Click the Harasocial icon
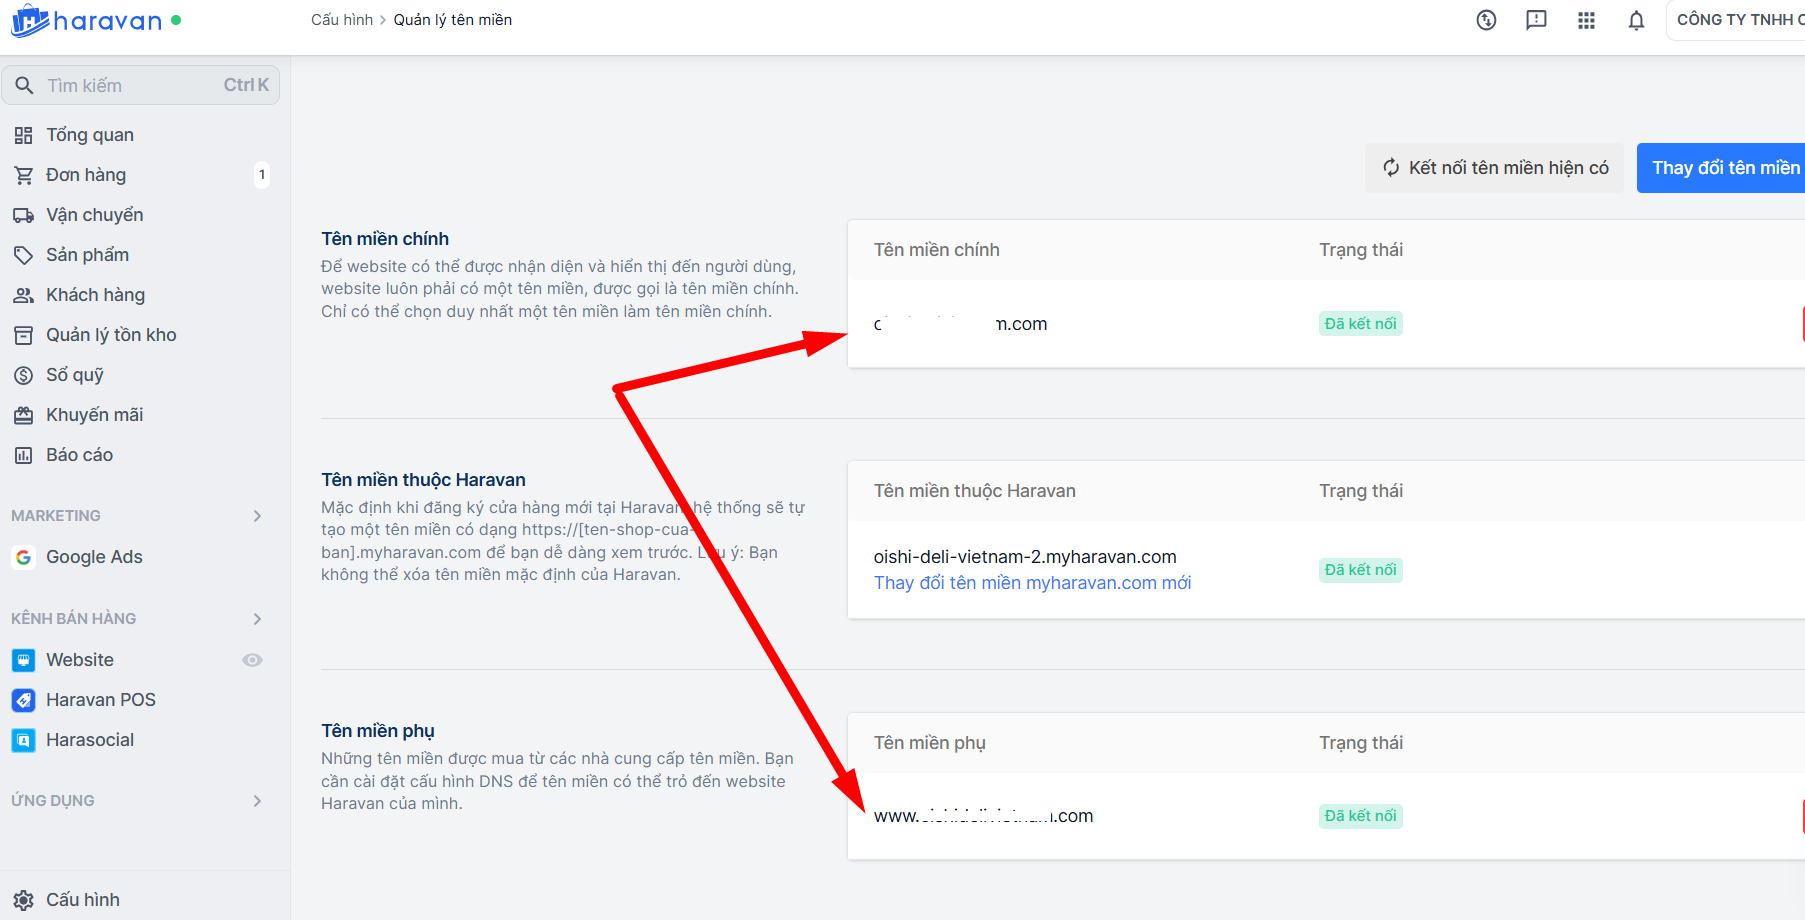 (23, 740)
